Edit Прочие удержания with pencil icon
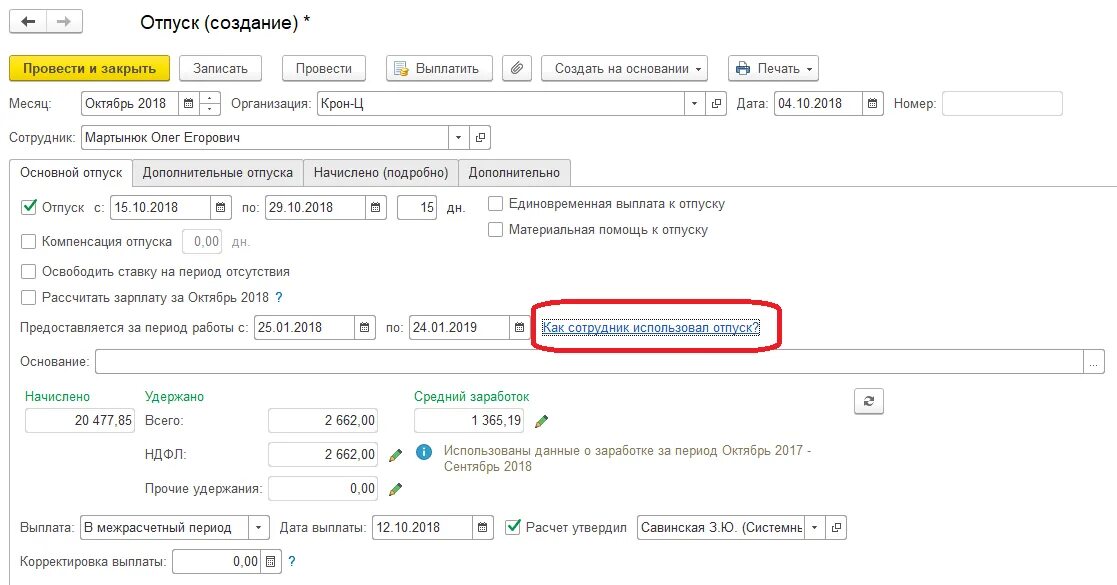 pos(395,489)
